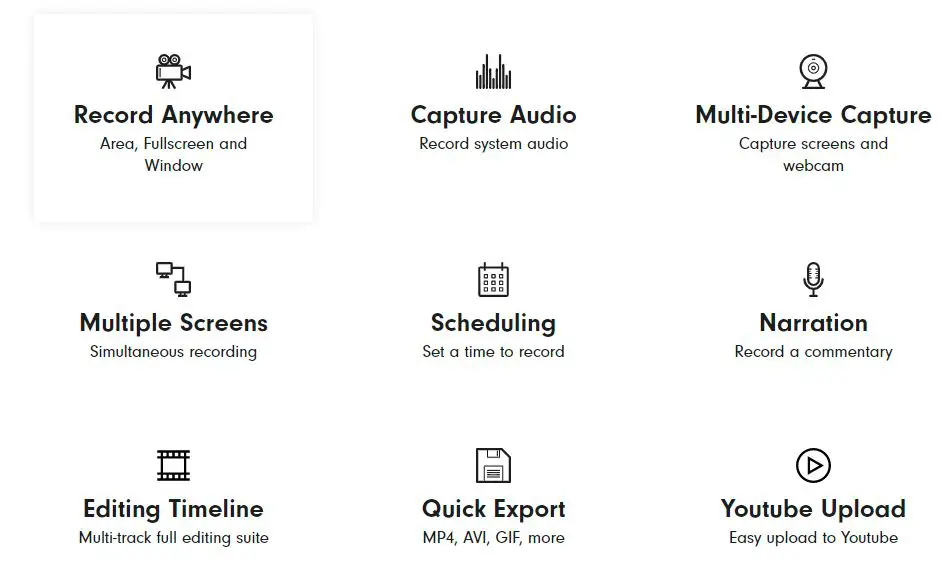Screen dimensions: 950x577
Task: Select the text "Record a commentary"
Action: click(813, 352)
